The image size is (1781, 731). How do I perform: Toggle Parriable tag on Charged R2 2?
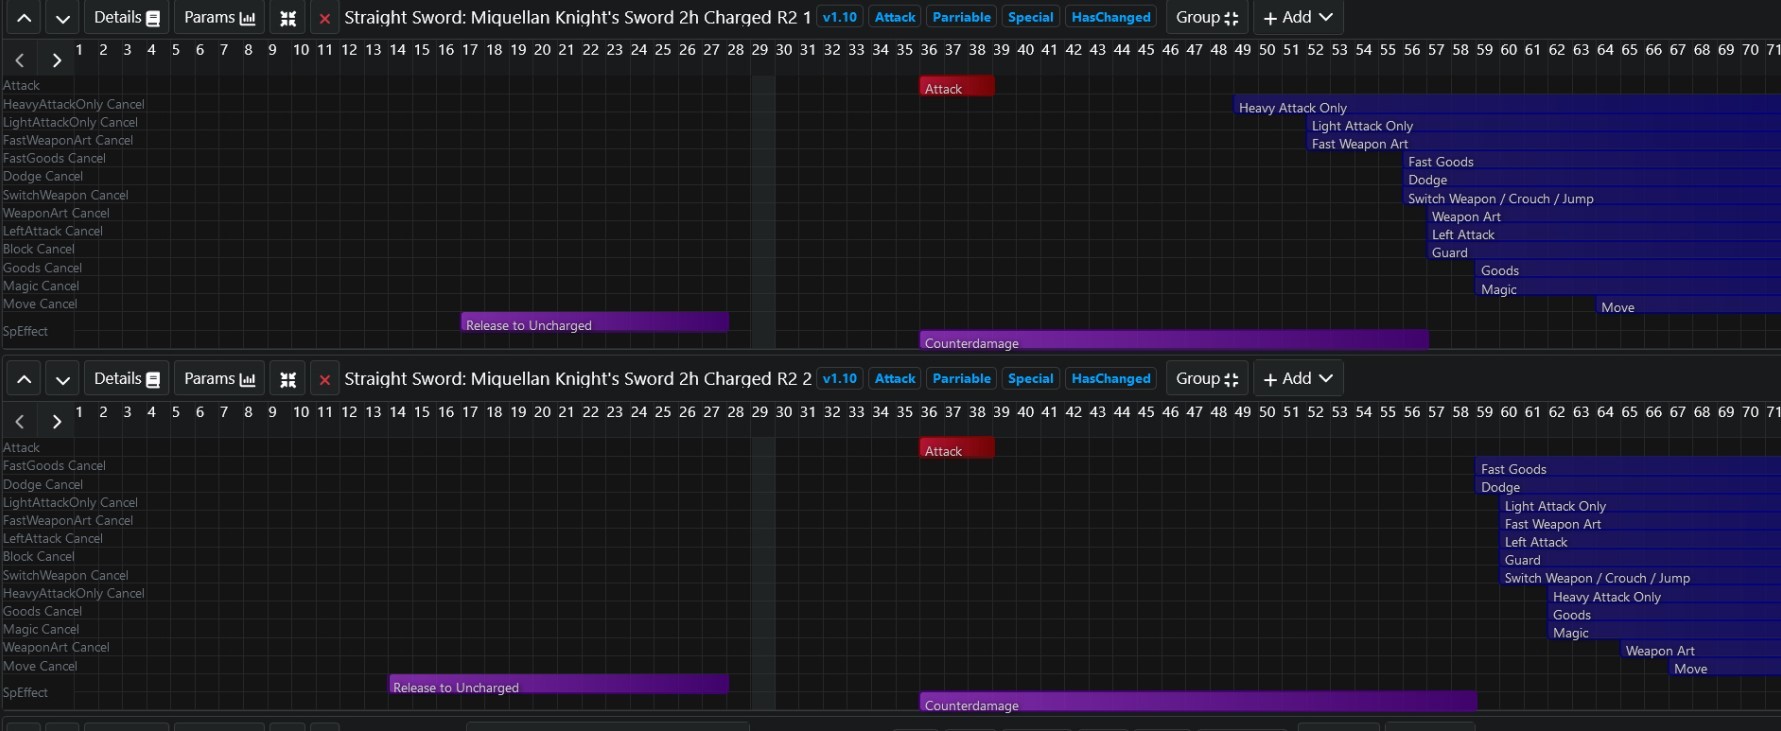coord(962,379)
